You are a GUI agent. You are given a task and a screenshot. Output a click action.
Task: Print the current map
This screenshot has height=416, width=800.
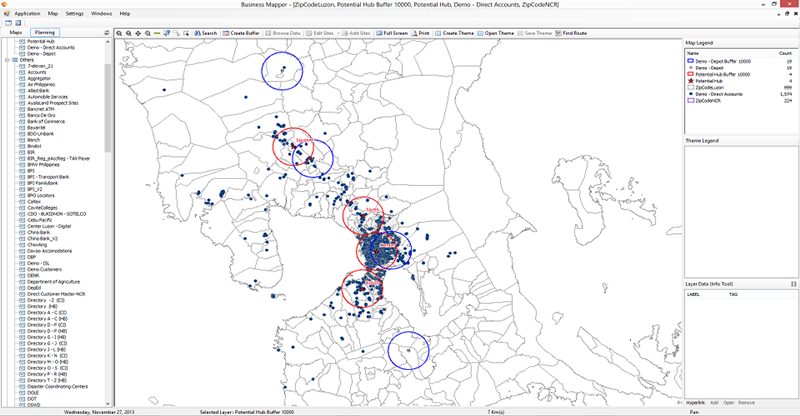point(420,33)
